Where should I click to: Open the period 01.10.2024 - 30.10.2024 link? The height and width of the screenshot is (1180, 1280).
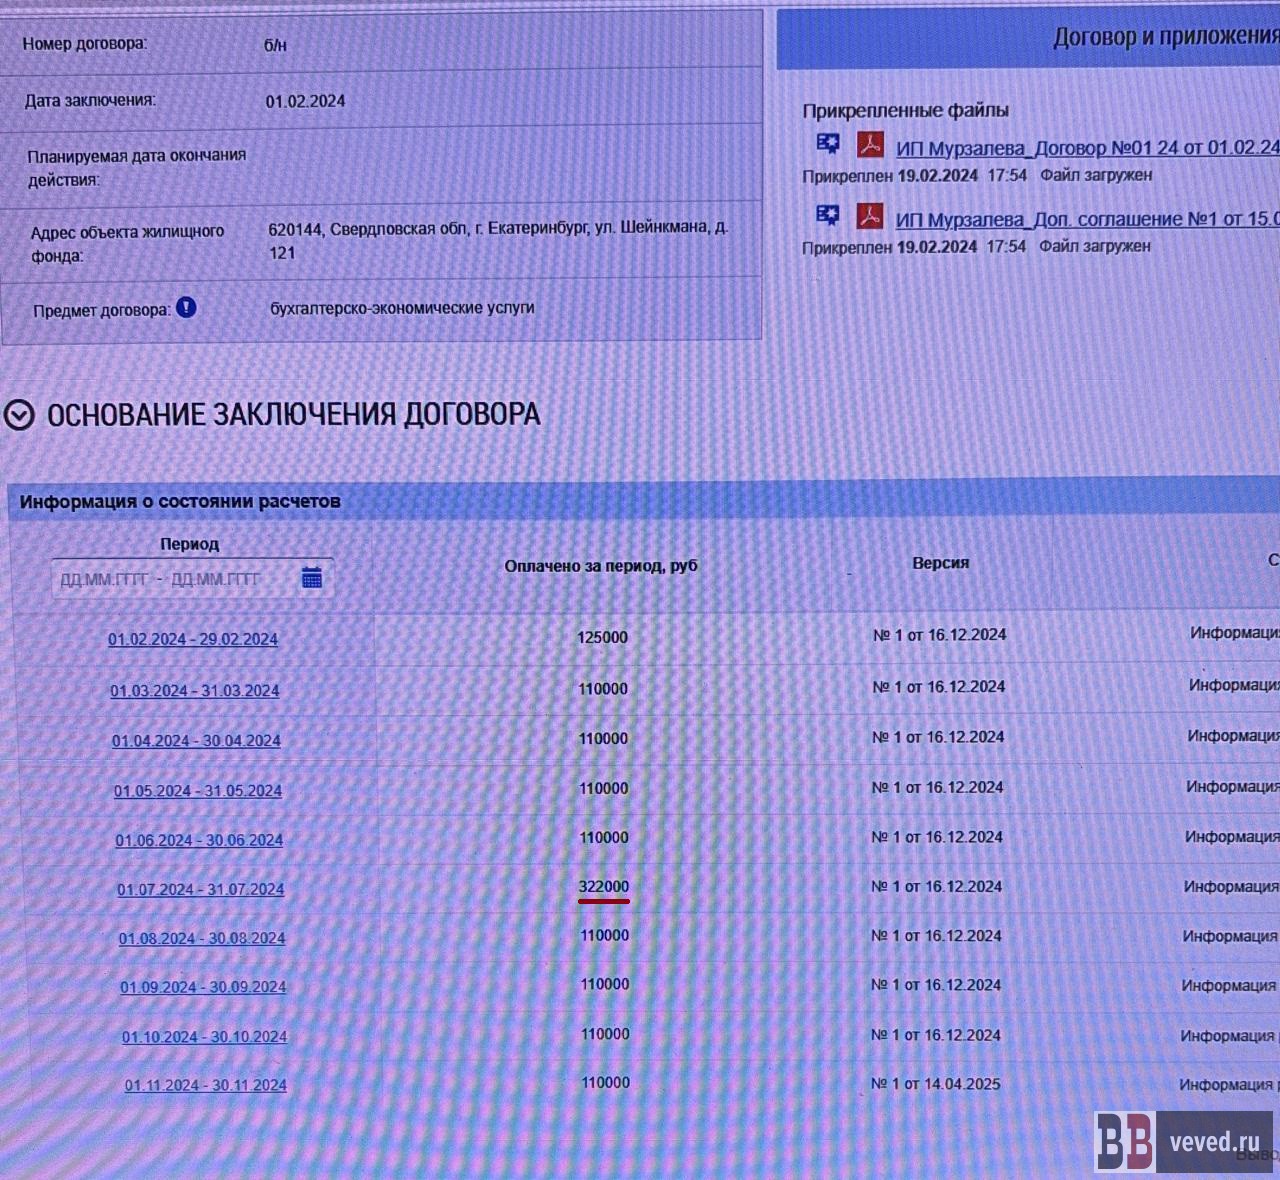204,1037
